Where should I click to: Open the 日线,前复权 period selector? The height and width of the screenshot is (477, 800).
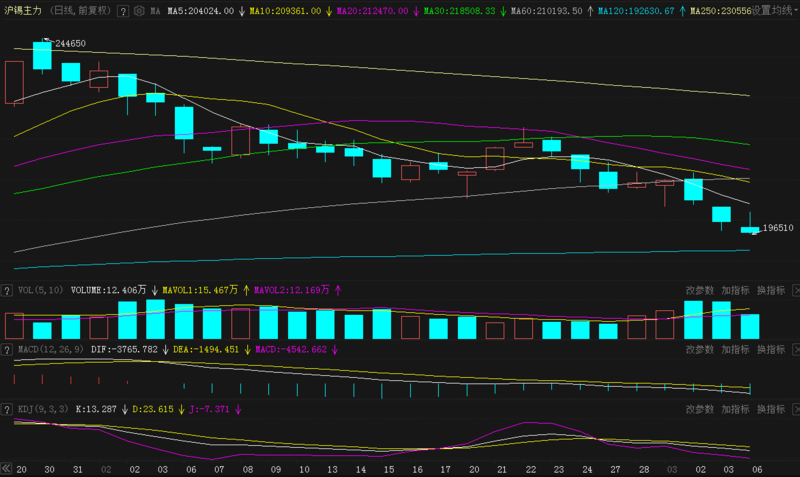[81, 11]
